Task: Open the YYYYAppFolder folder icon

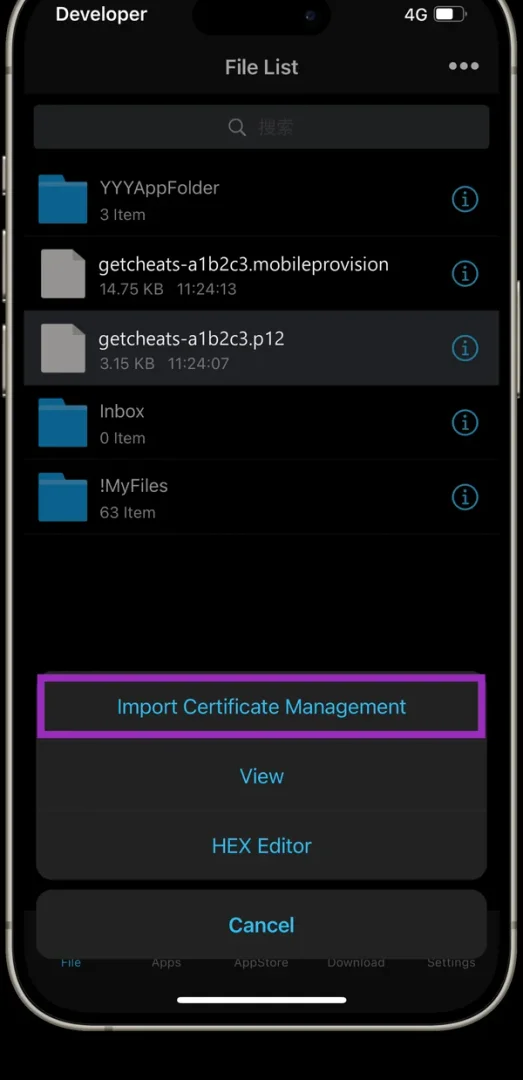Action: click(x=63, y=199)
